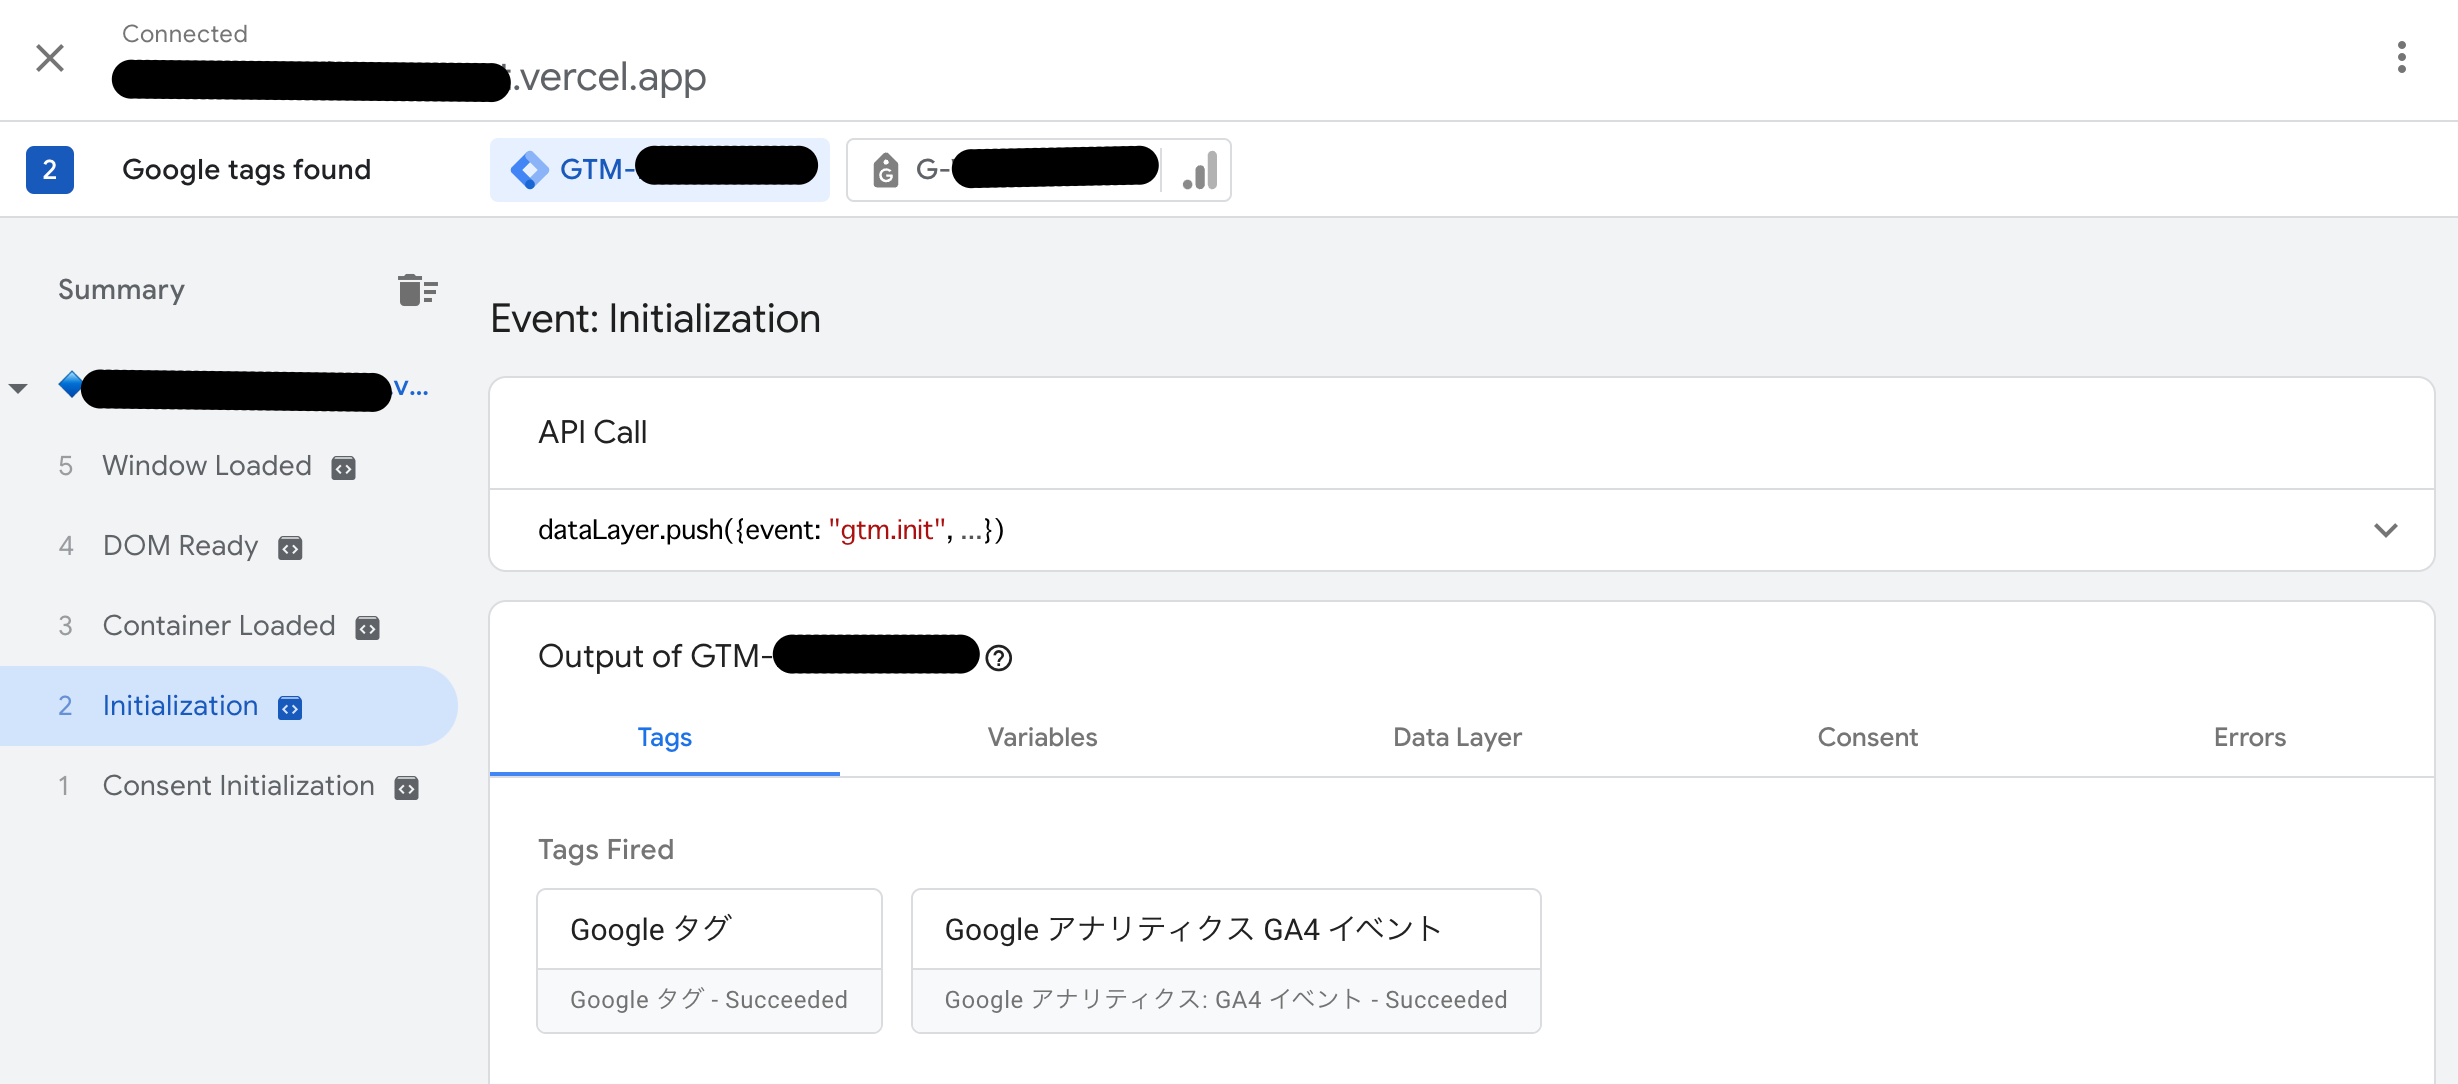Click the code icon next to DOM Ready
This screenshot has width=2458, height=1084.
(290, 546)
